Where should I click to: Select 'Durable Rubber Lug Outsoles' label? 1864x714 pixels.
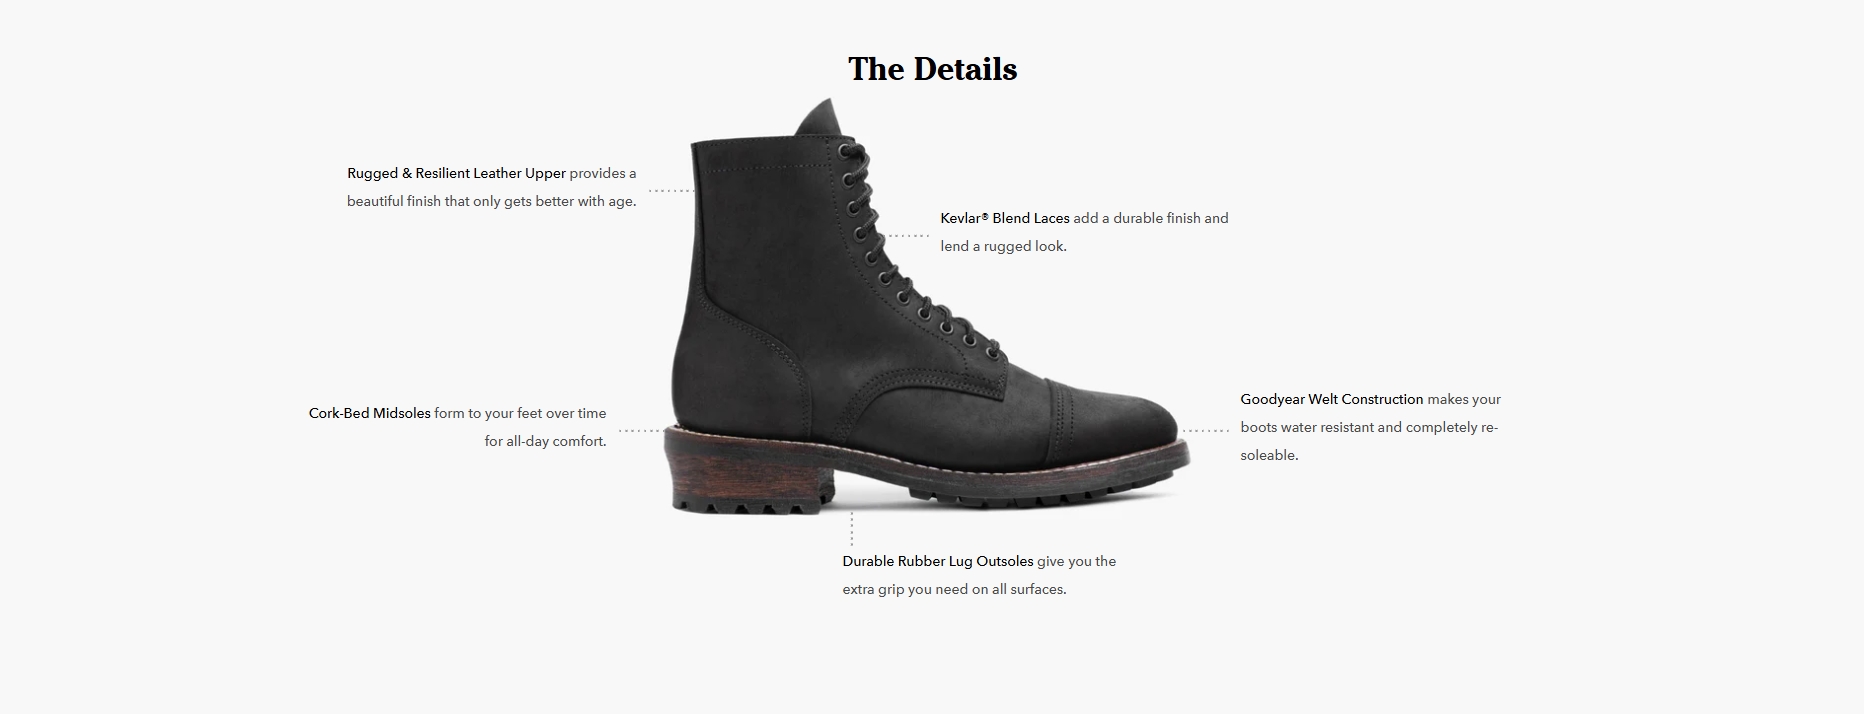pyautogui.click(x=937, y=561)
